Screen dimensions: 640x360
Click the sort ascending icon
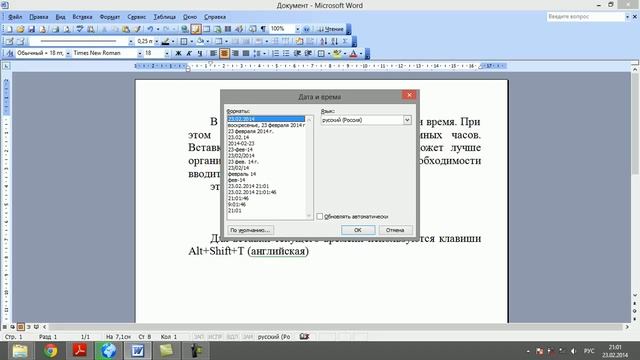tap(324, 41)
